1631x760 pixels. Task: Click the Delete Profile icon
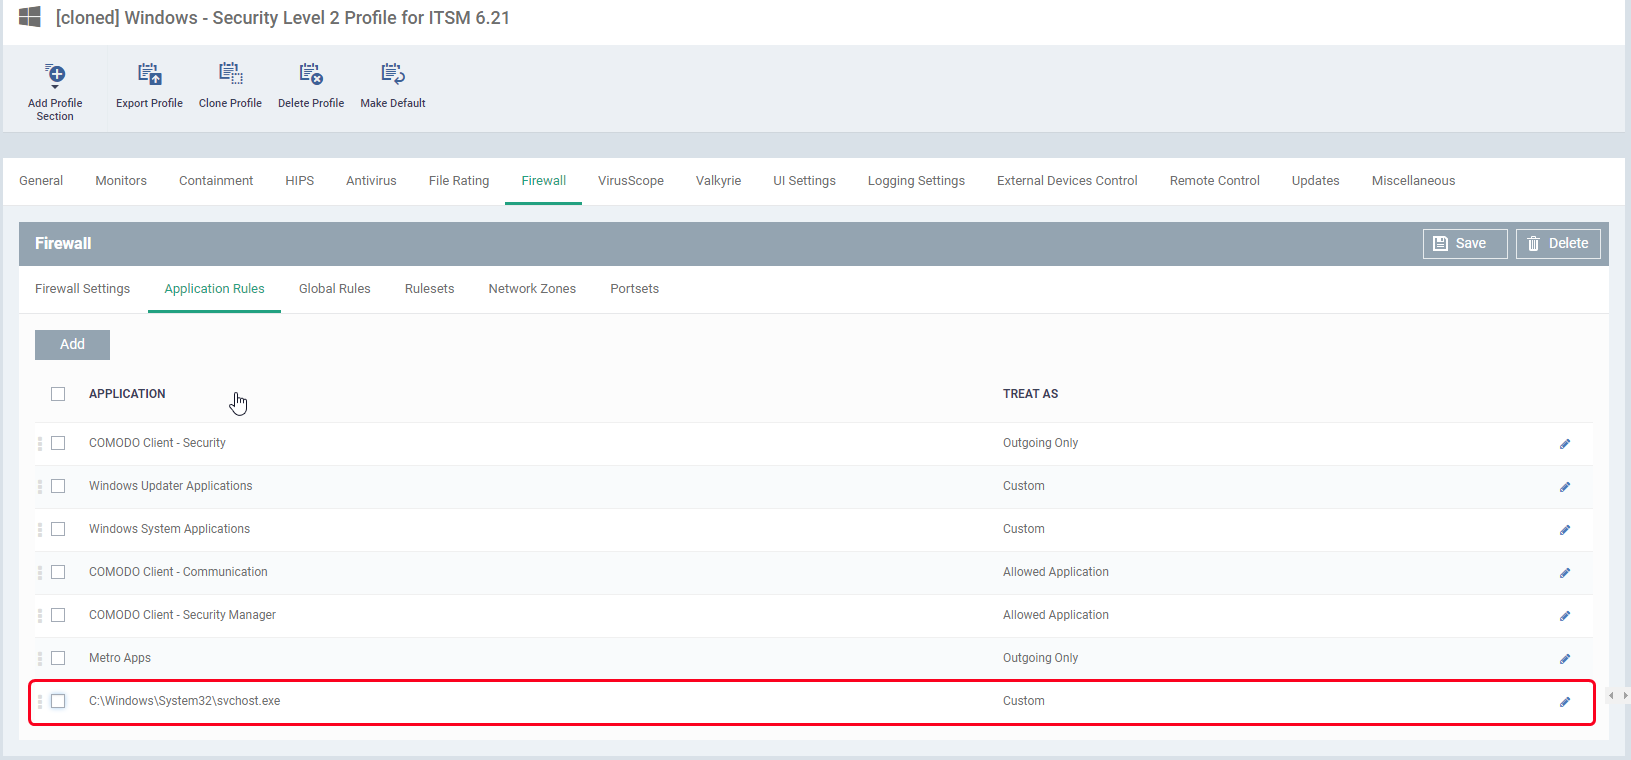(311, 74)
